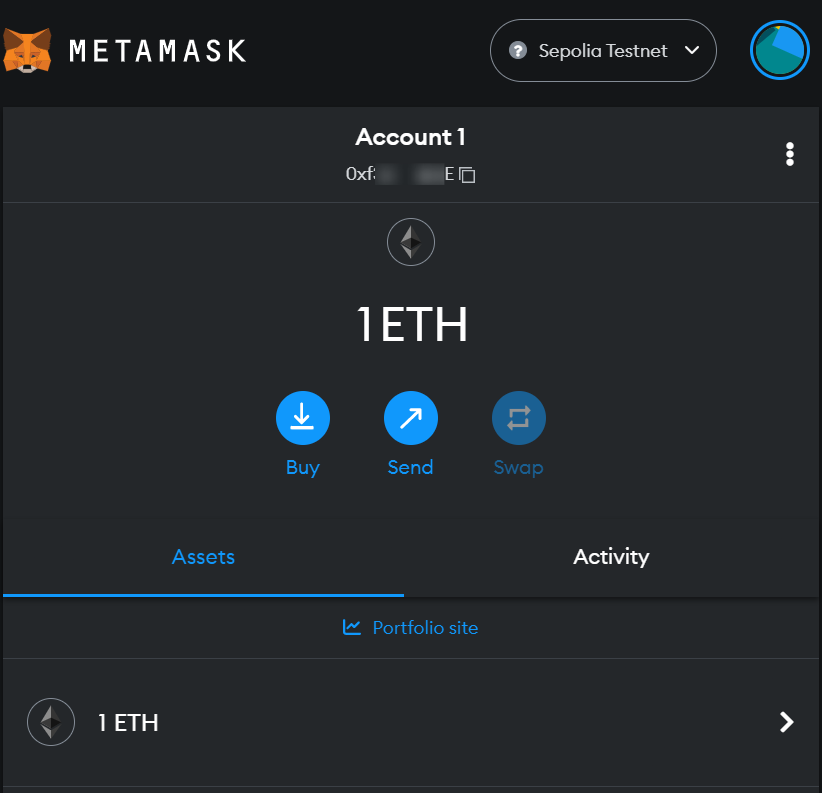Screen dimensions: 822x793
Task: Click the MetaMask fox logo
Action: (x=27, y=50)
